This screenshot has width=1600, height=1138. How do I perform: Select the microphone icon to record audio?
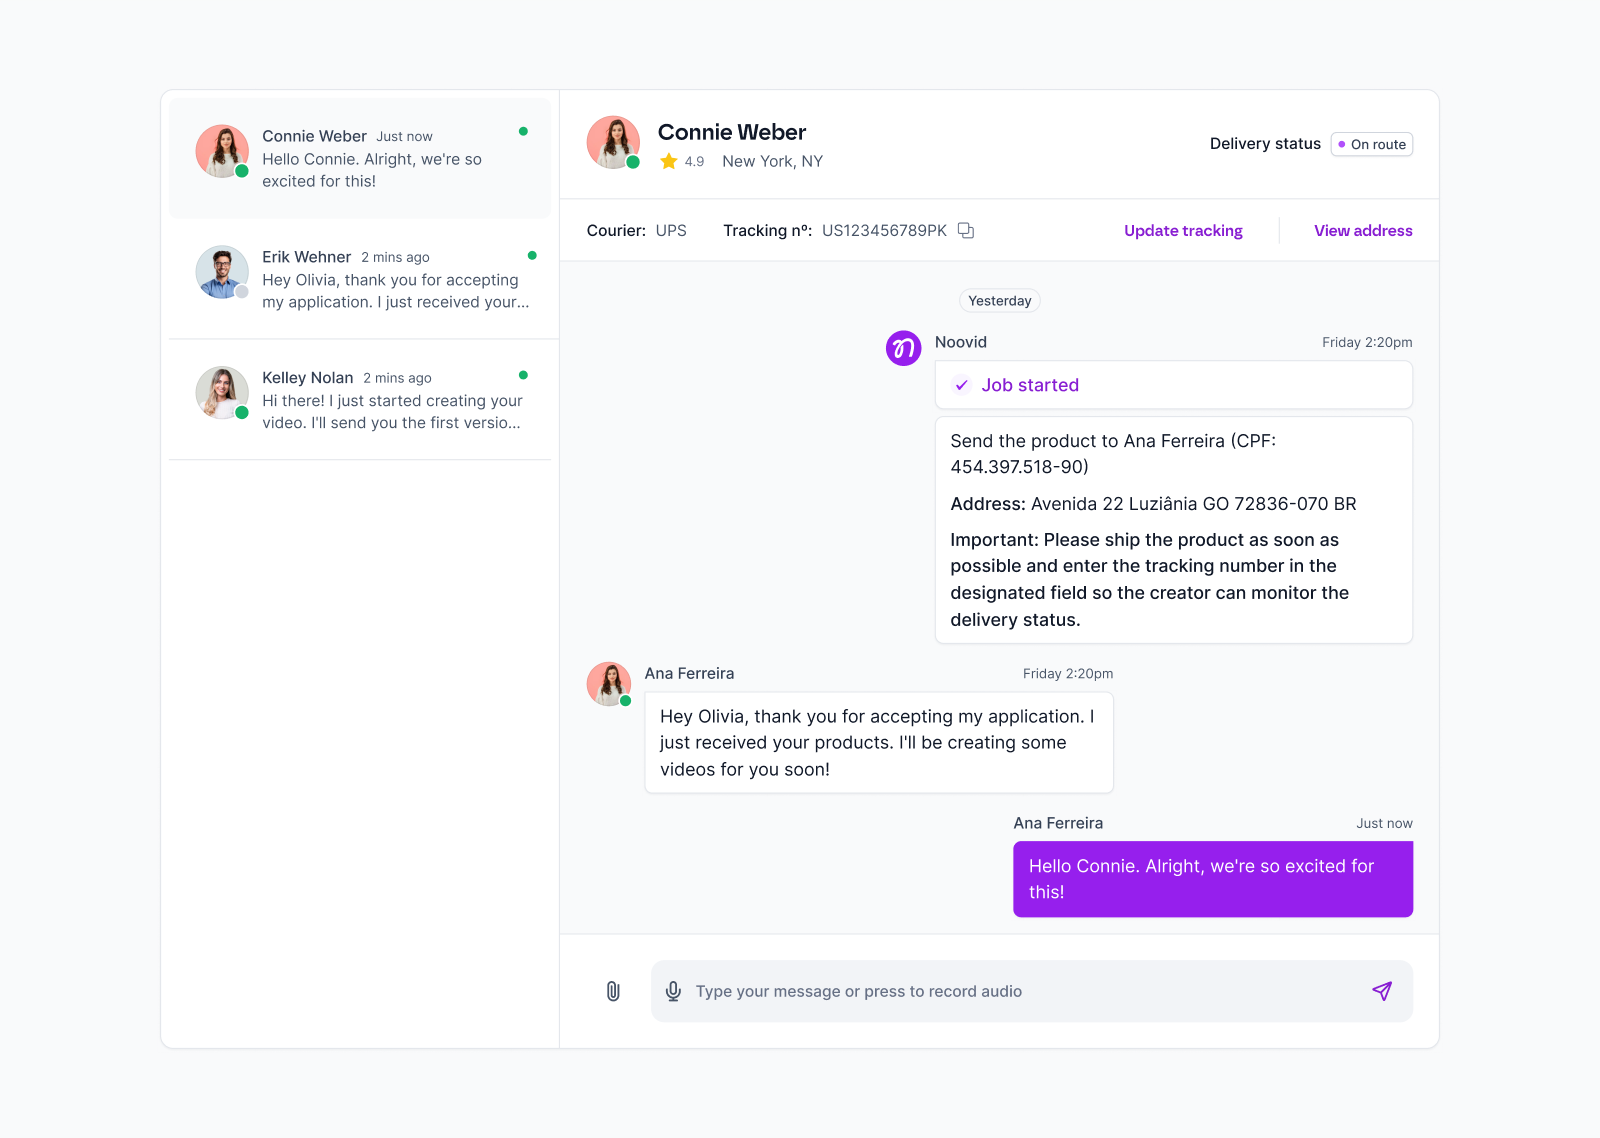coord(673,991)
